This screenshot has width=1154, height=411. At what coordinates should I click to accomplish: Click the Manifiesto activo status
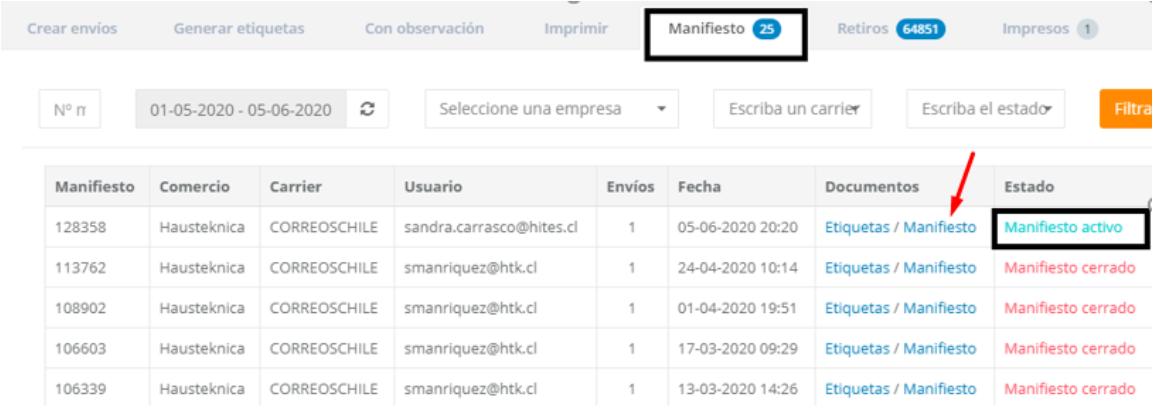(1063, 227)
